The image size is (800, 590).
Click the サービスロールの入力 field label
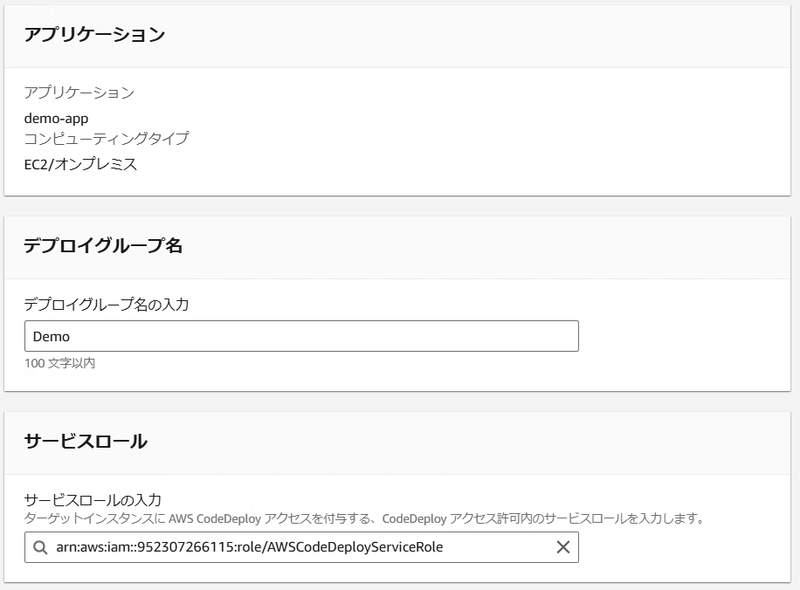(x=93, y=500)
